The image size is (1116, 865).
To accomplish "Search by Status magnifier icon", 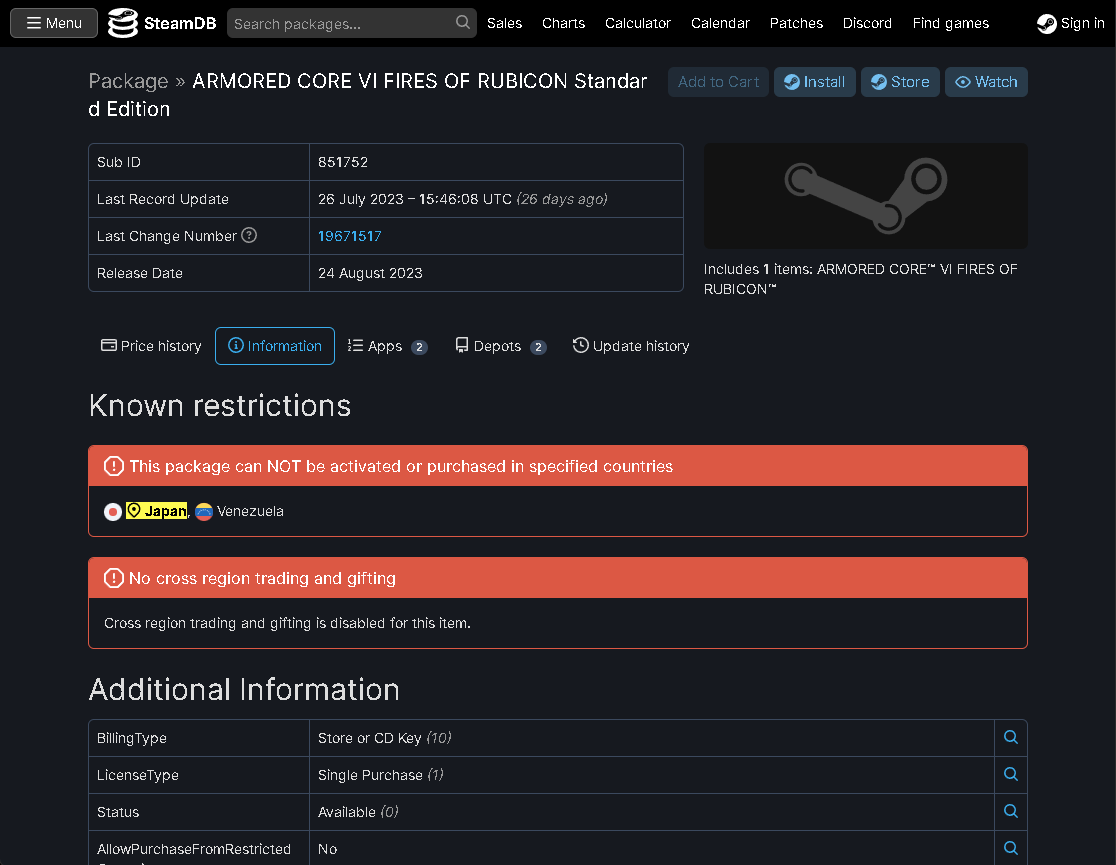I will coord(1011,812).
